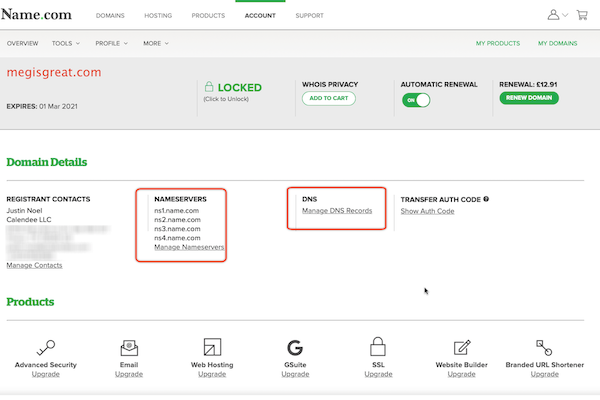Expand the Profile dropdown menu
Screen dimensions: 600x400
coord(111,43)
